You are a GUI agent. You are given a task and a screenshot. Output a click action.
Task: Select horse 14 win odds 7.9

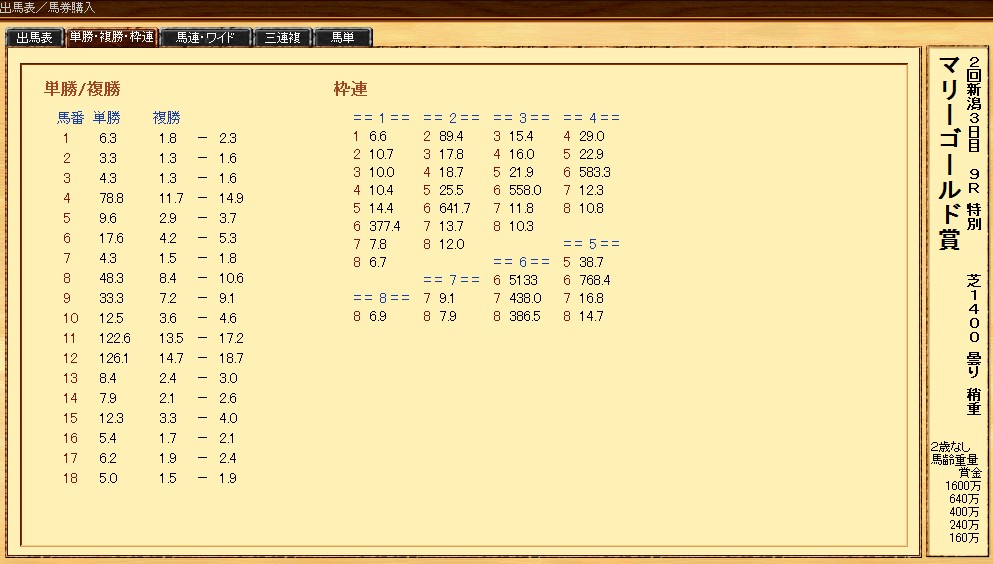[x=108, y=398]
